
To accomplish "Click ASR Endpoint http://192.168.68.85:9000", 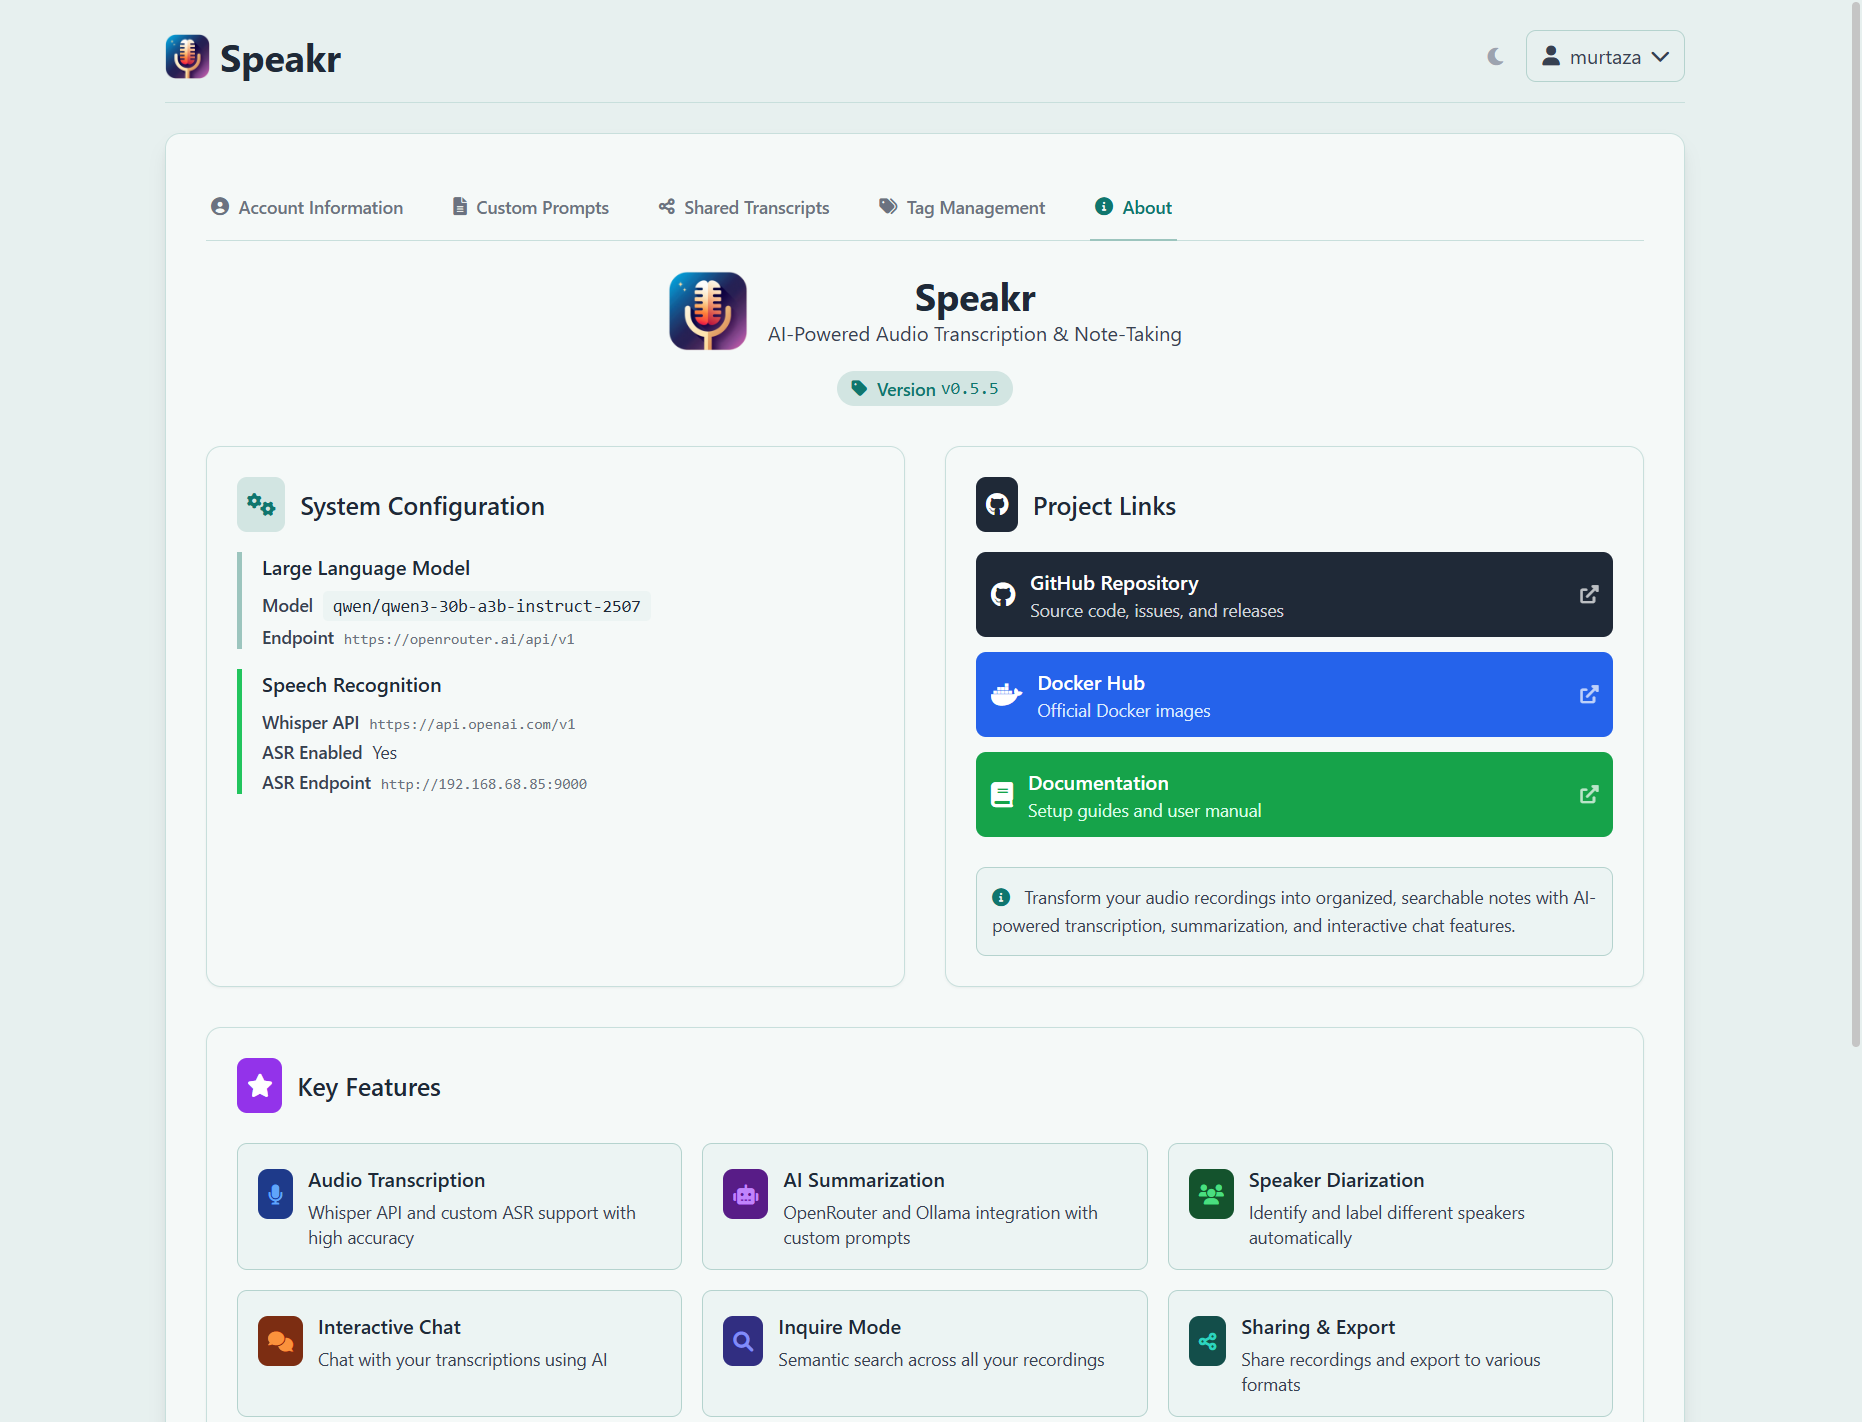I will click(x=484, y=784).
